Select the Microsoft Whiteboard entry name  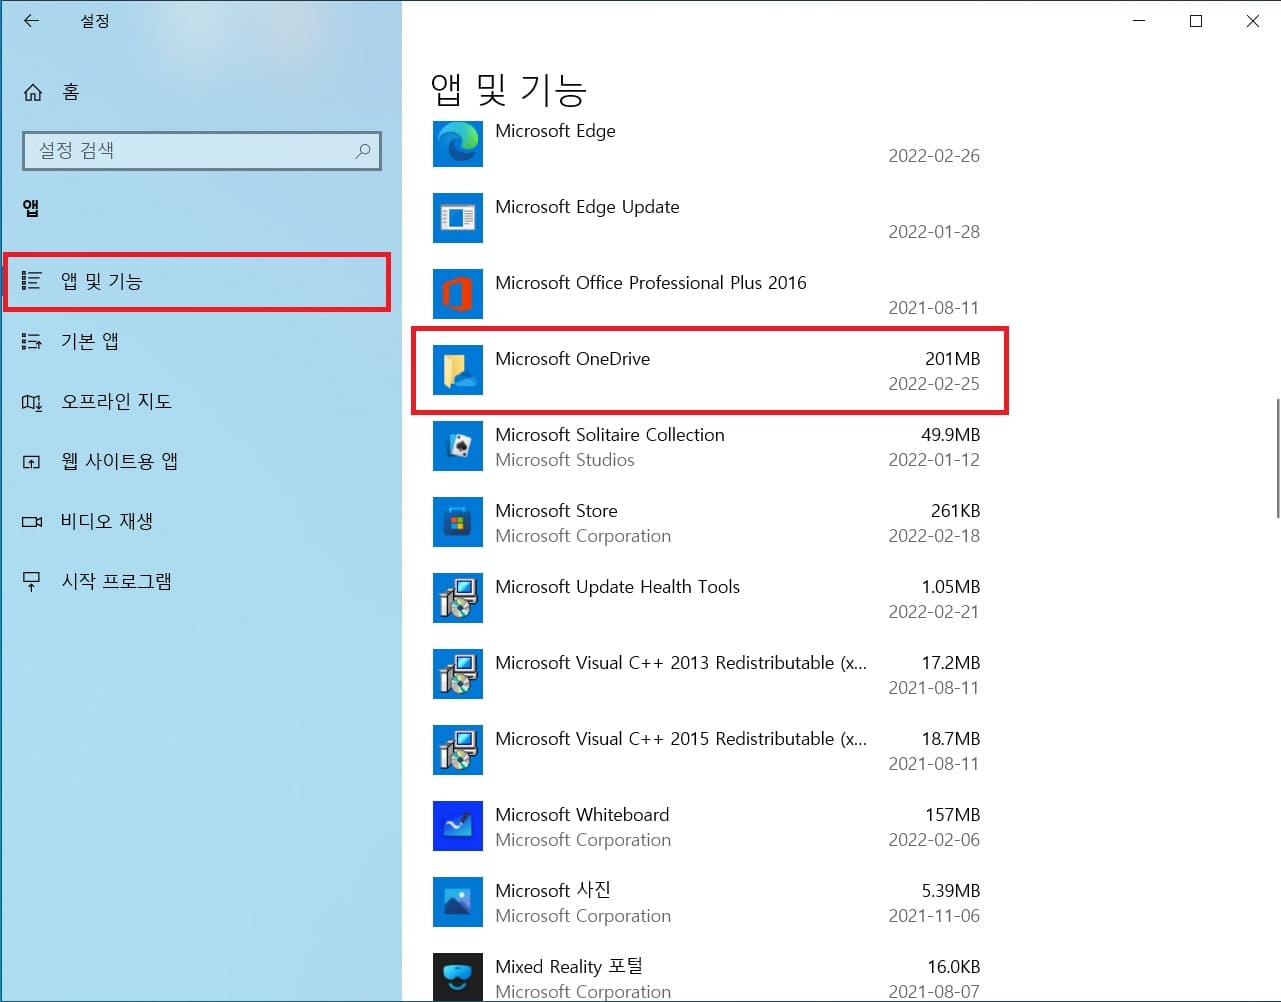(582, 815)
